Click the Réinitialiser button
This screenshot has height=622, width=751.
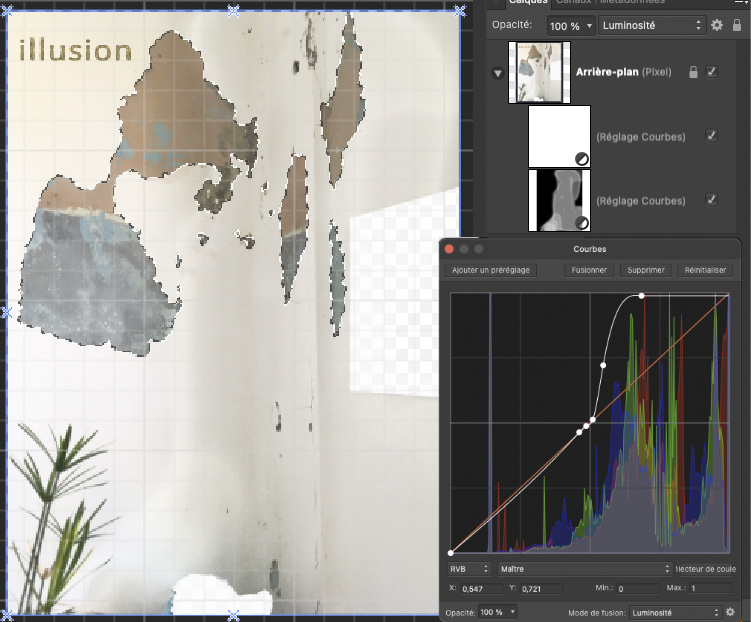(705, 270)
